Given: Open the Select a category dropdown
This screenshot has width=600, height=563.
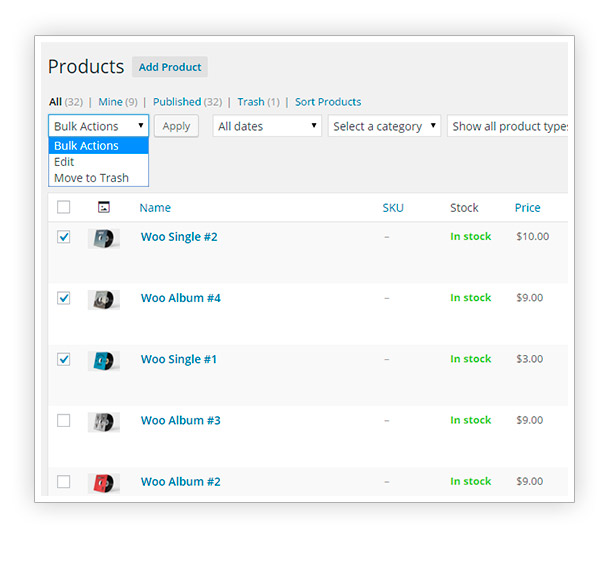Looking at the screenshot, I should (384, 126).
